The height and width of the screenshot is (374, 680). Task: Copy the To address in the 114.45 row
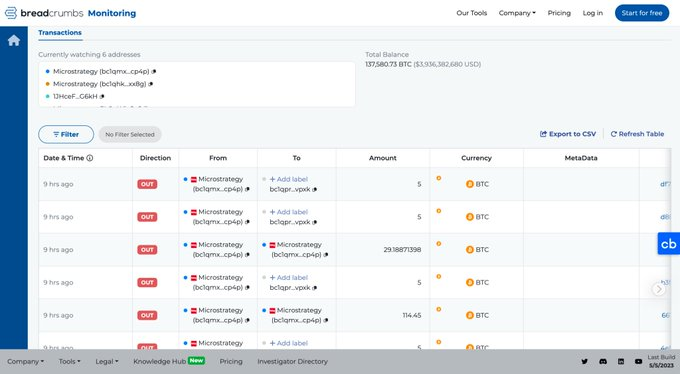coord(326,321)
